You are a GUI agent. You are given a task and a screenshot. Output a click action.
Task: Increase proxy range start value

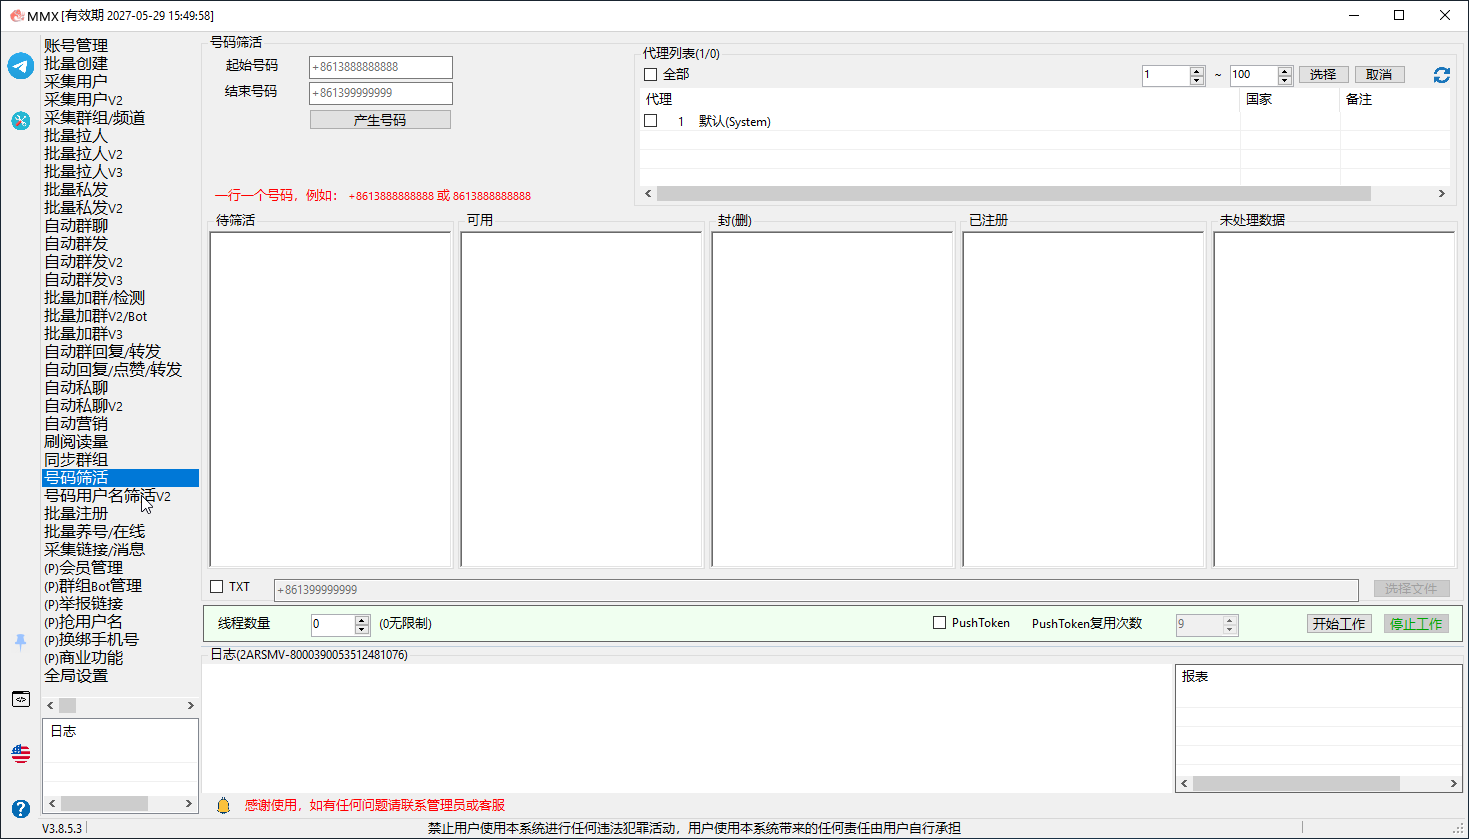tap(1197, 71)
